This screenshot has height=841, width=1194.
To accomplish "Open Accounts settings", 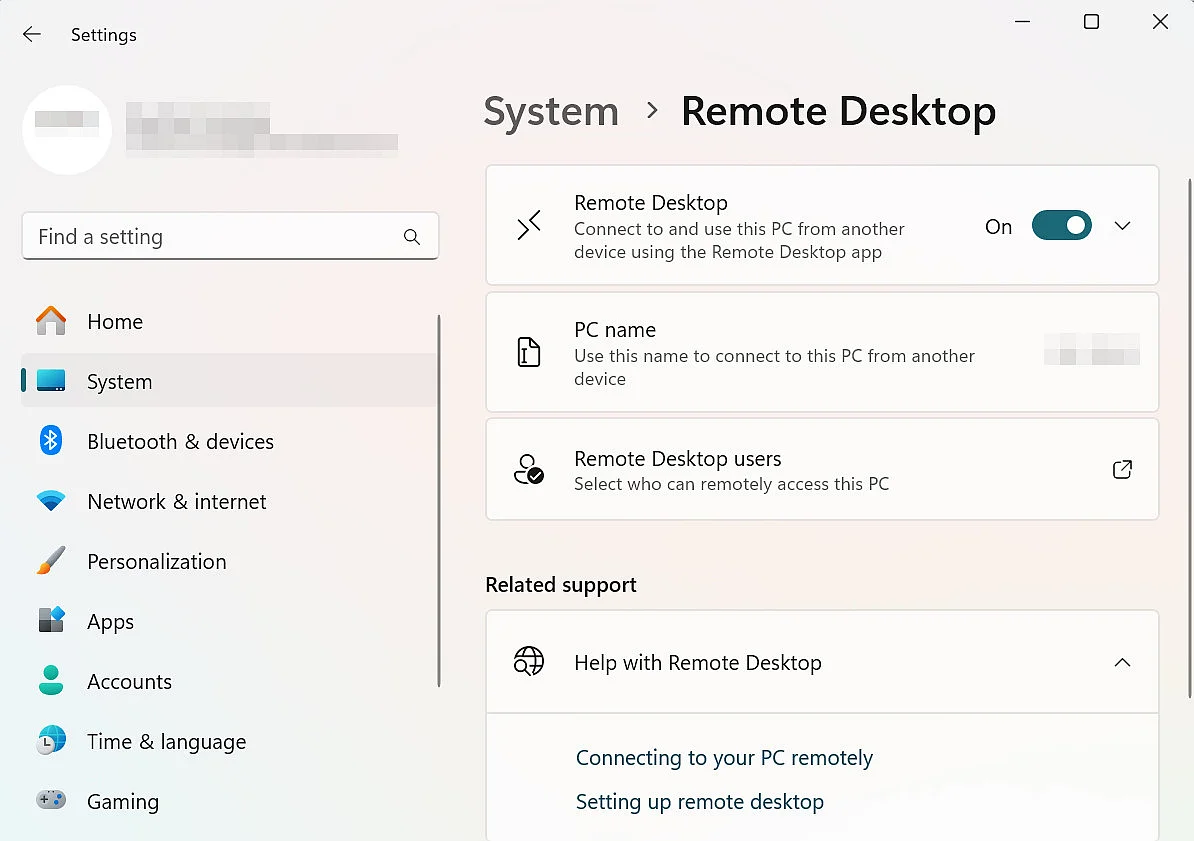I will [x=228, y=681].
